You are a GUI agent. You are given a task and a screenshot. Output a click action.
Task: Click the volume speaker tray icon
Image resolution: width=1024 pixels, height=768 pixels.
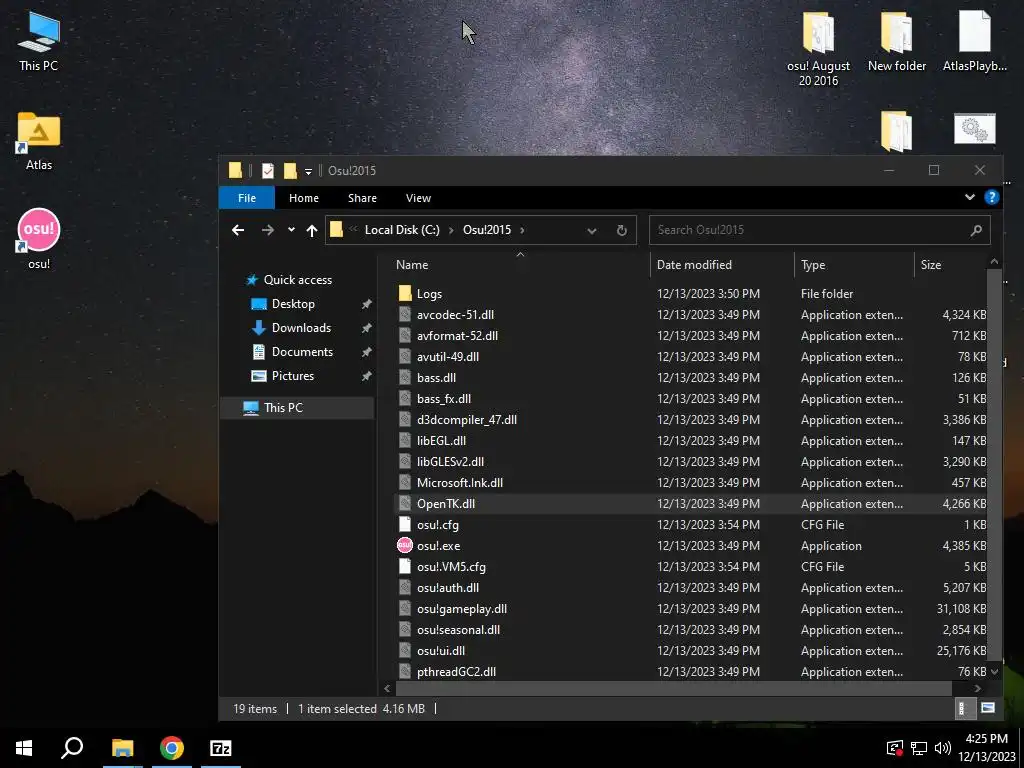[942, 748]
